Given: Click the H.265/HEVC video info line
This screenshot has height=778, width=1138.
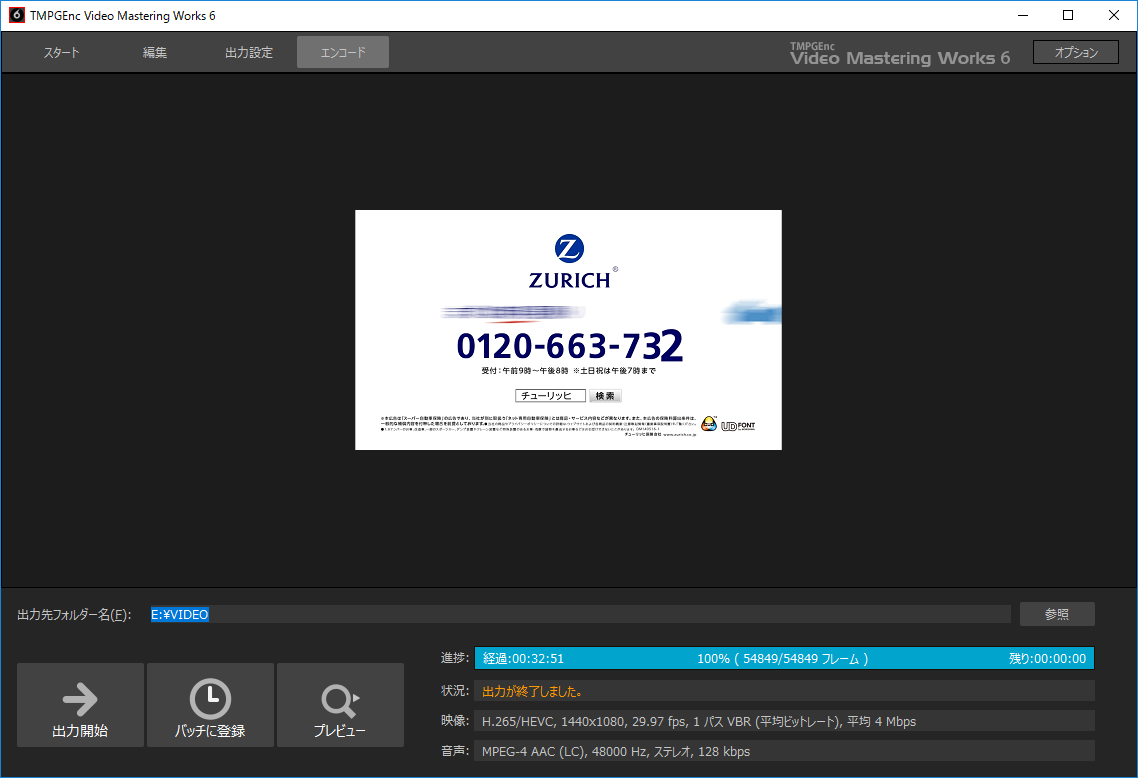Looking at the screenshot, I should pos(784,721).
